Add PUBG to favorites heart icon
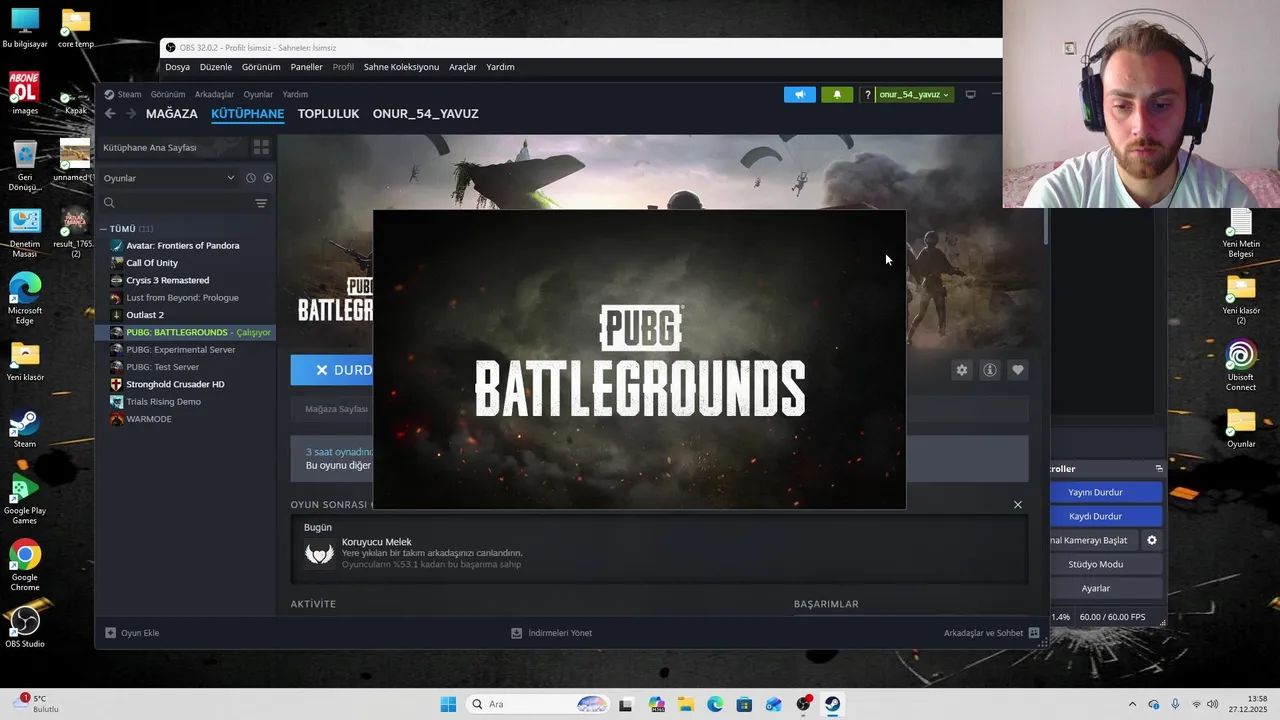The image size is (1280, 720). tap(1018, 370)
